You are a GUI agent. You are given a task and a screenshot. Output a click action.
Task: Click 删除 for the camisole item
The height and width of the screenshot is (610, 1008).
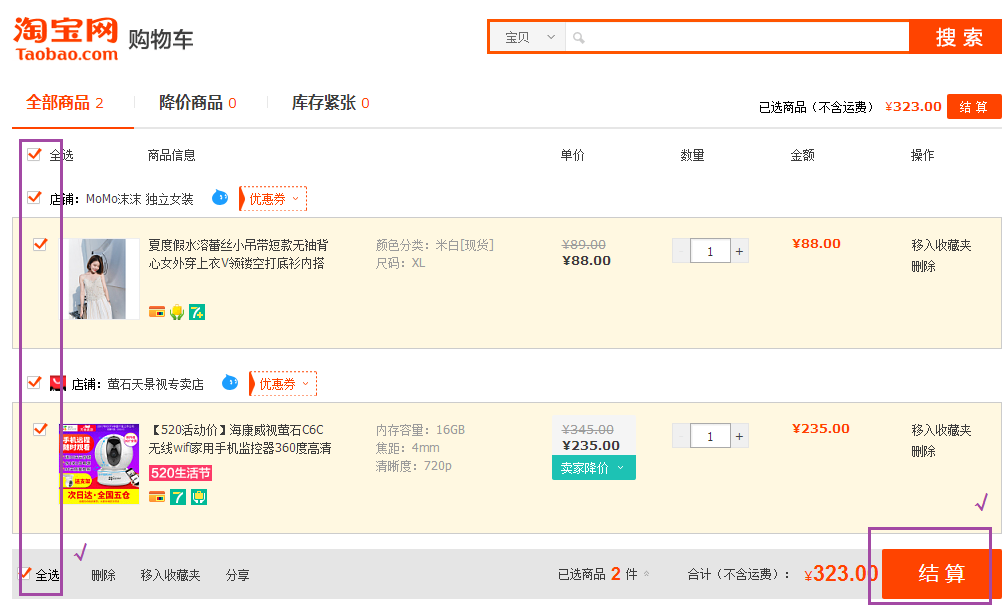point(923,266)
